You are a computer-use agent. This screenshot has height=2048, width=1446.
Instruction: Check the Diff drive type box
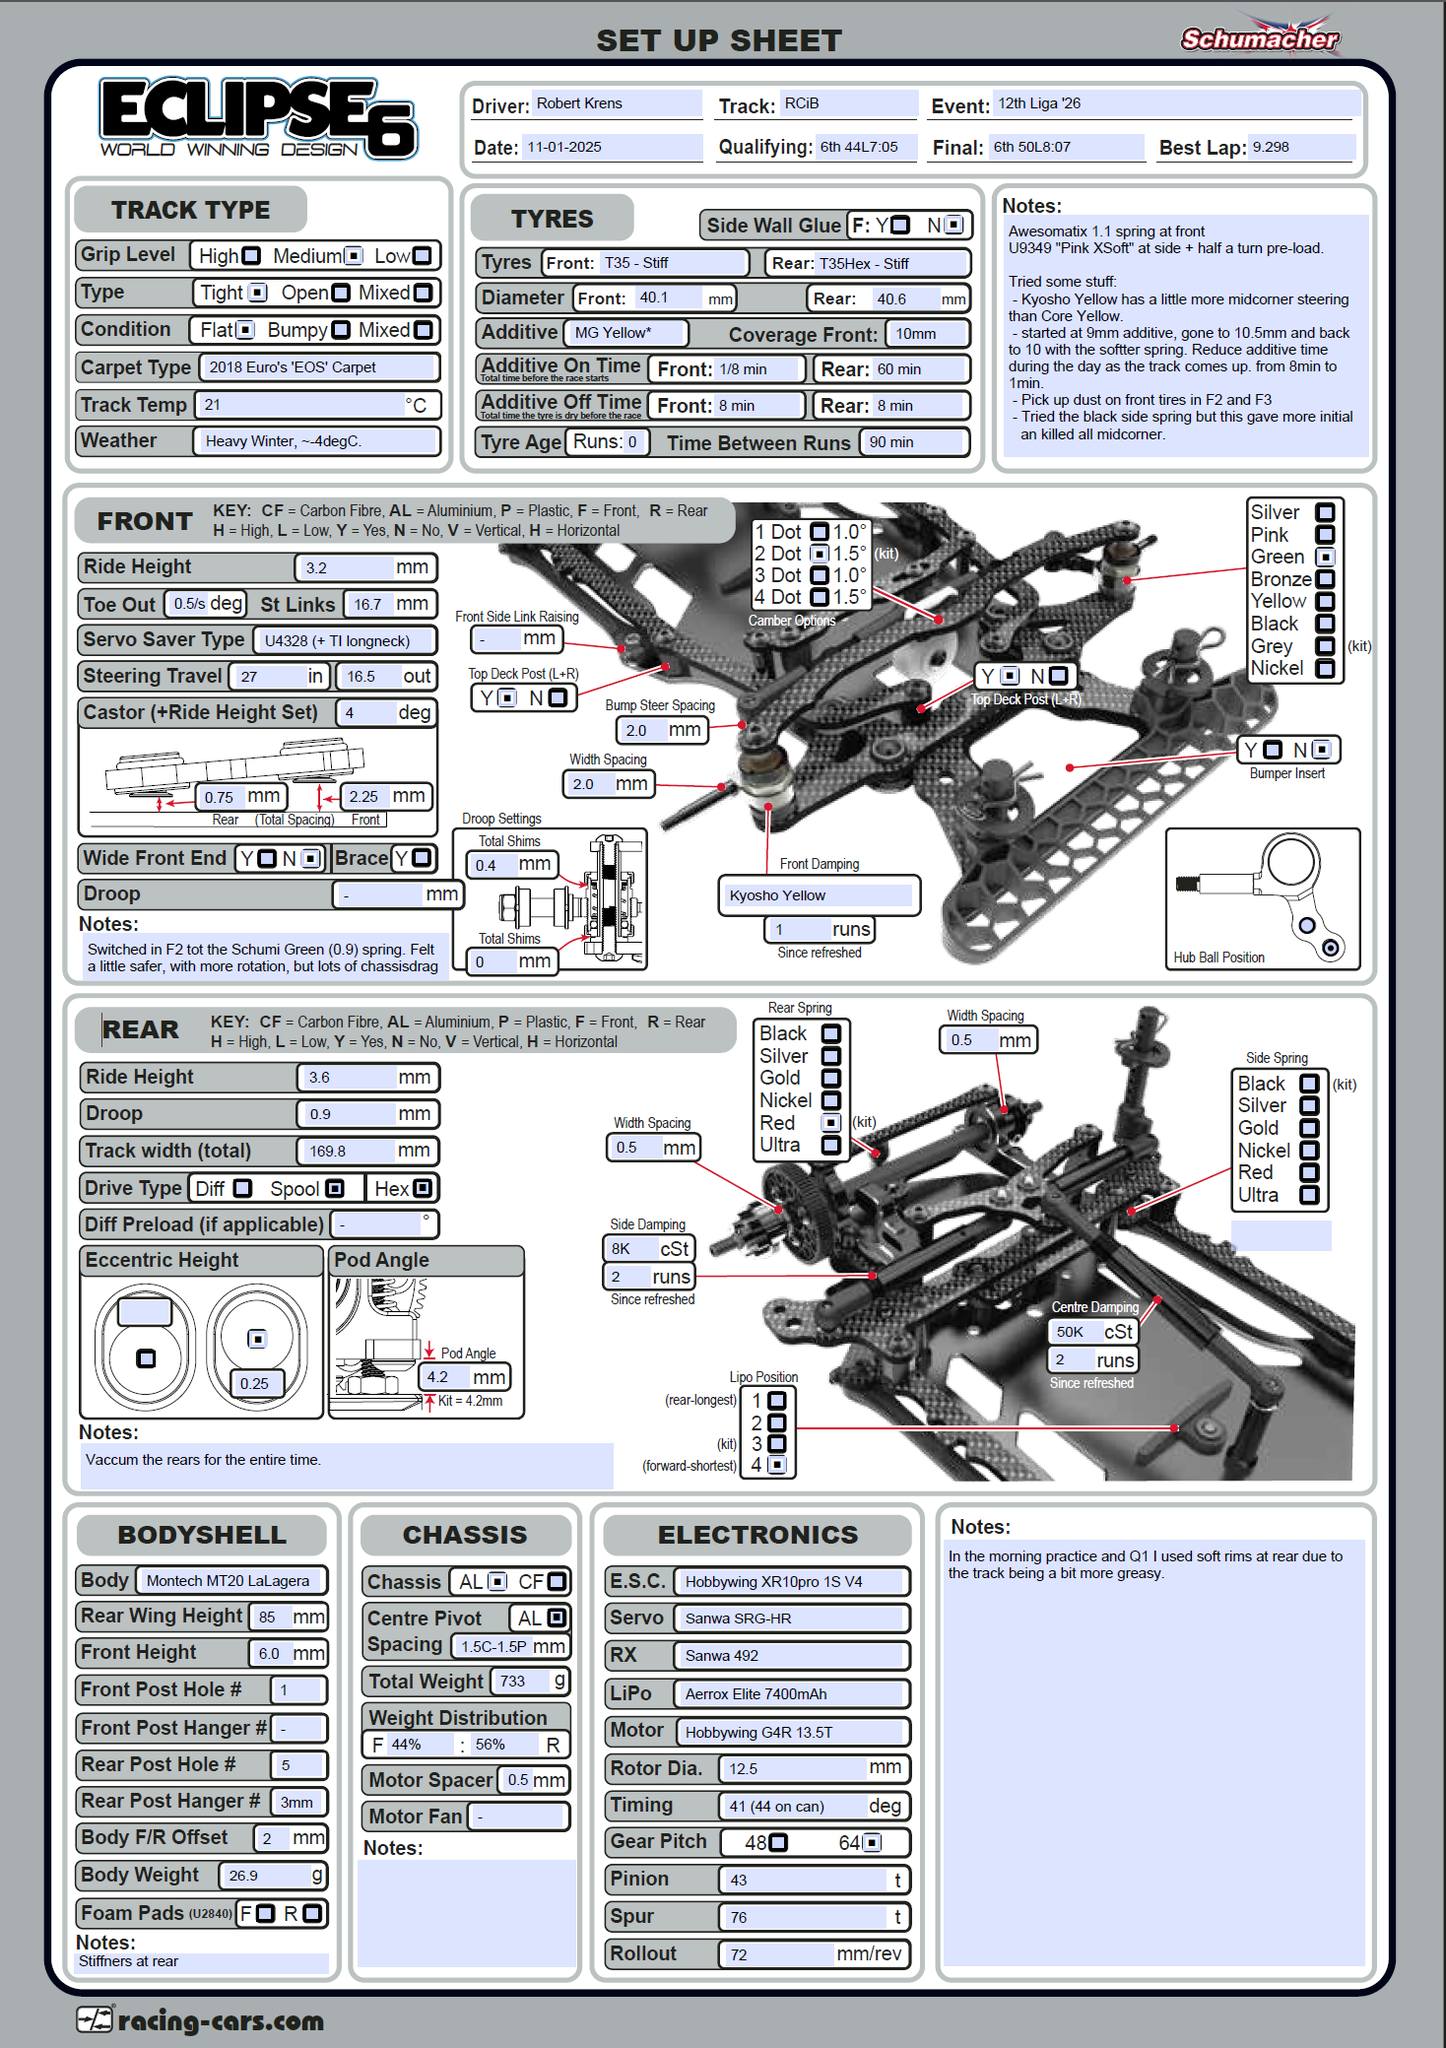[242, 1188]
